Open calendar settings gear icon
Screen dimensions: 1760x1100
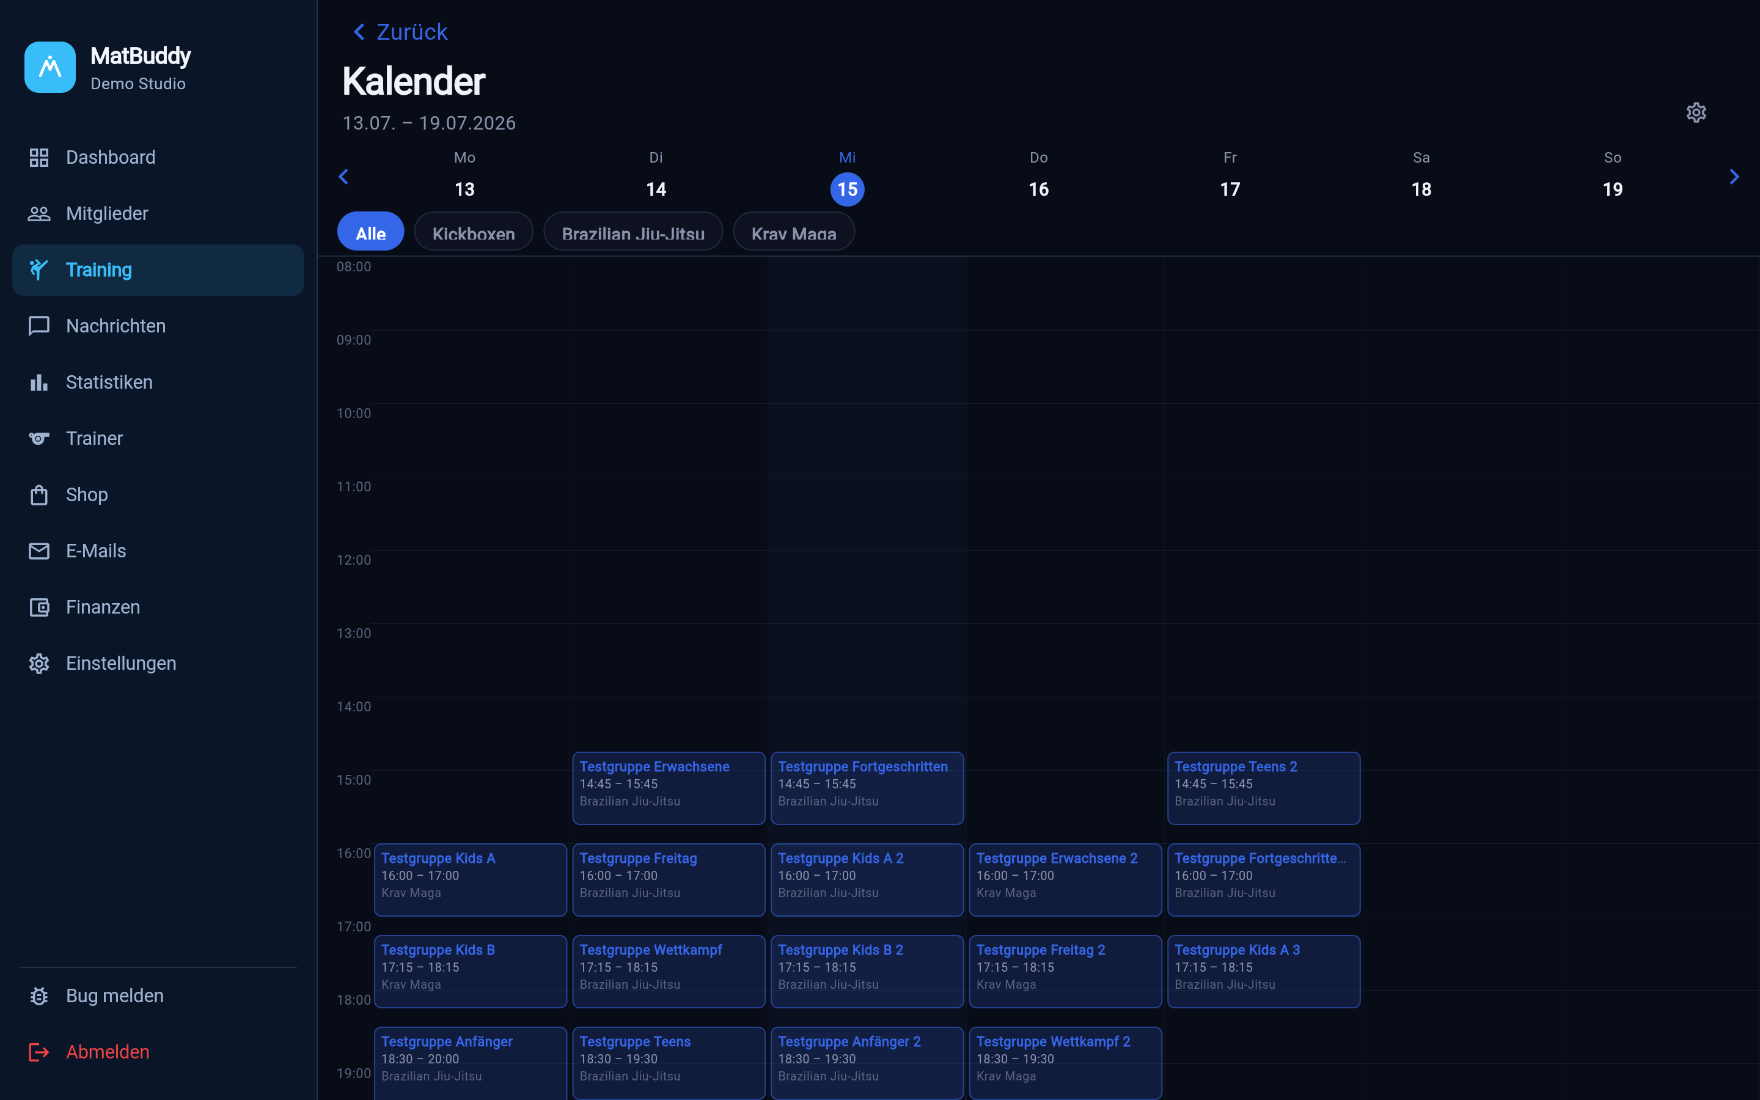click(x=1696, y=112)
